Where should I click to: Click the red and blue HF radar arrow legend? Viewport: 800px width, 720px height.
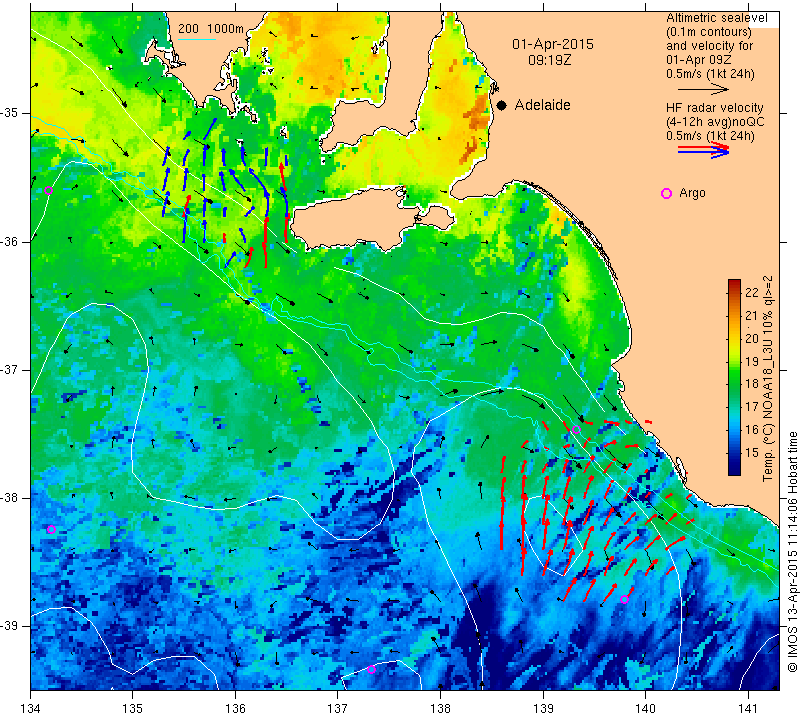[703, 150]
